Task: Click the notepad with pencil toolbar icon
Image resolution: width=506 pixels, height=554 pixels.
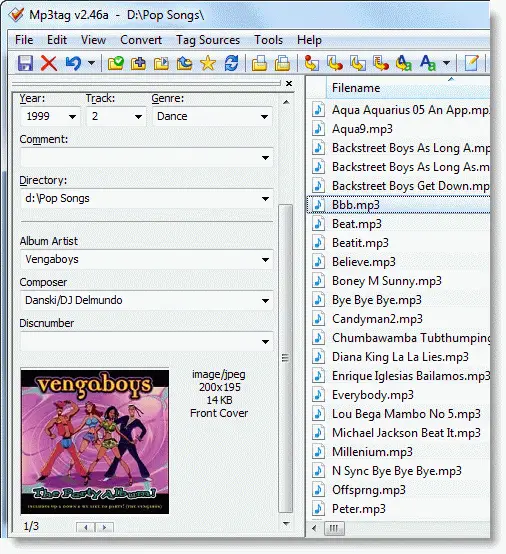Action: [x=471, y=64]
